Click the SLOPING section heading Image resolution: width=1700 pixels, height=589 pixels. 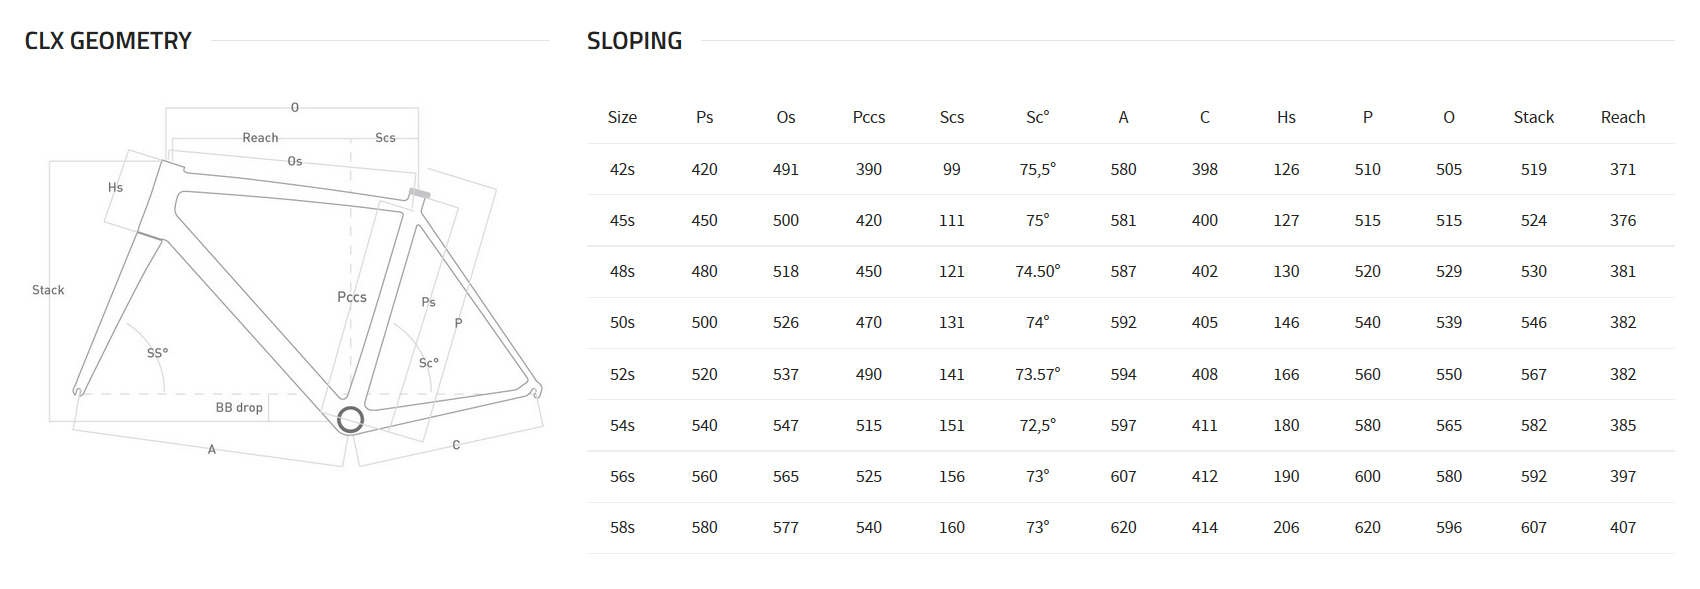tap(634, 41)
